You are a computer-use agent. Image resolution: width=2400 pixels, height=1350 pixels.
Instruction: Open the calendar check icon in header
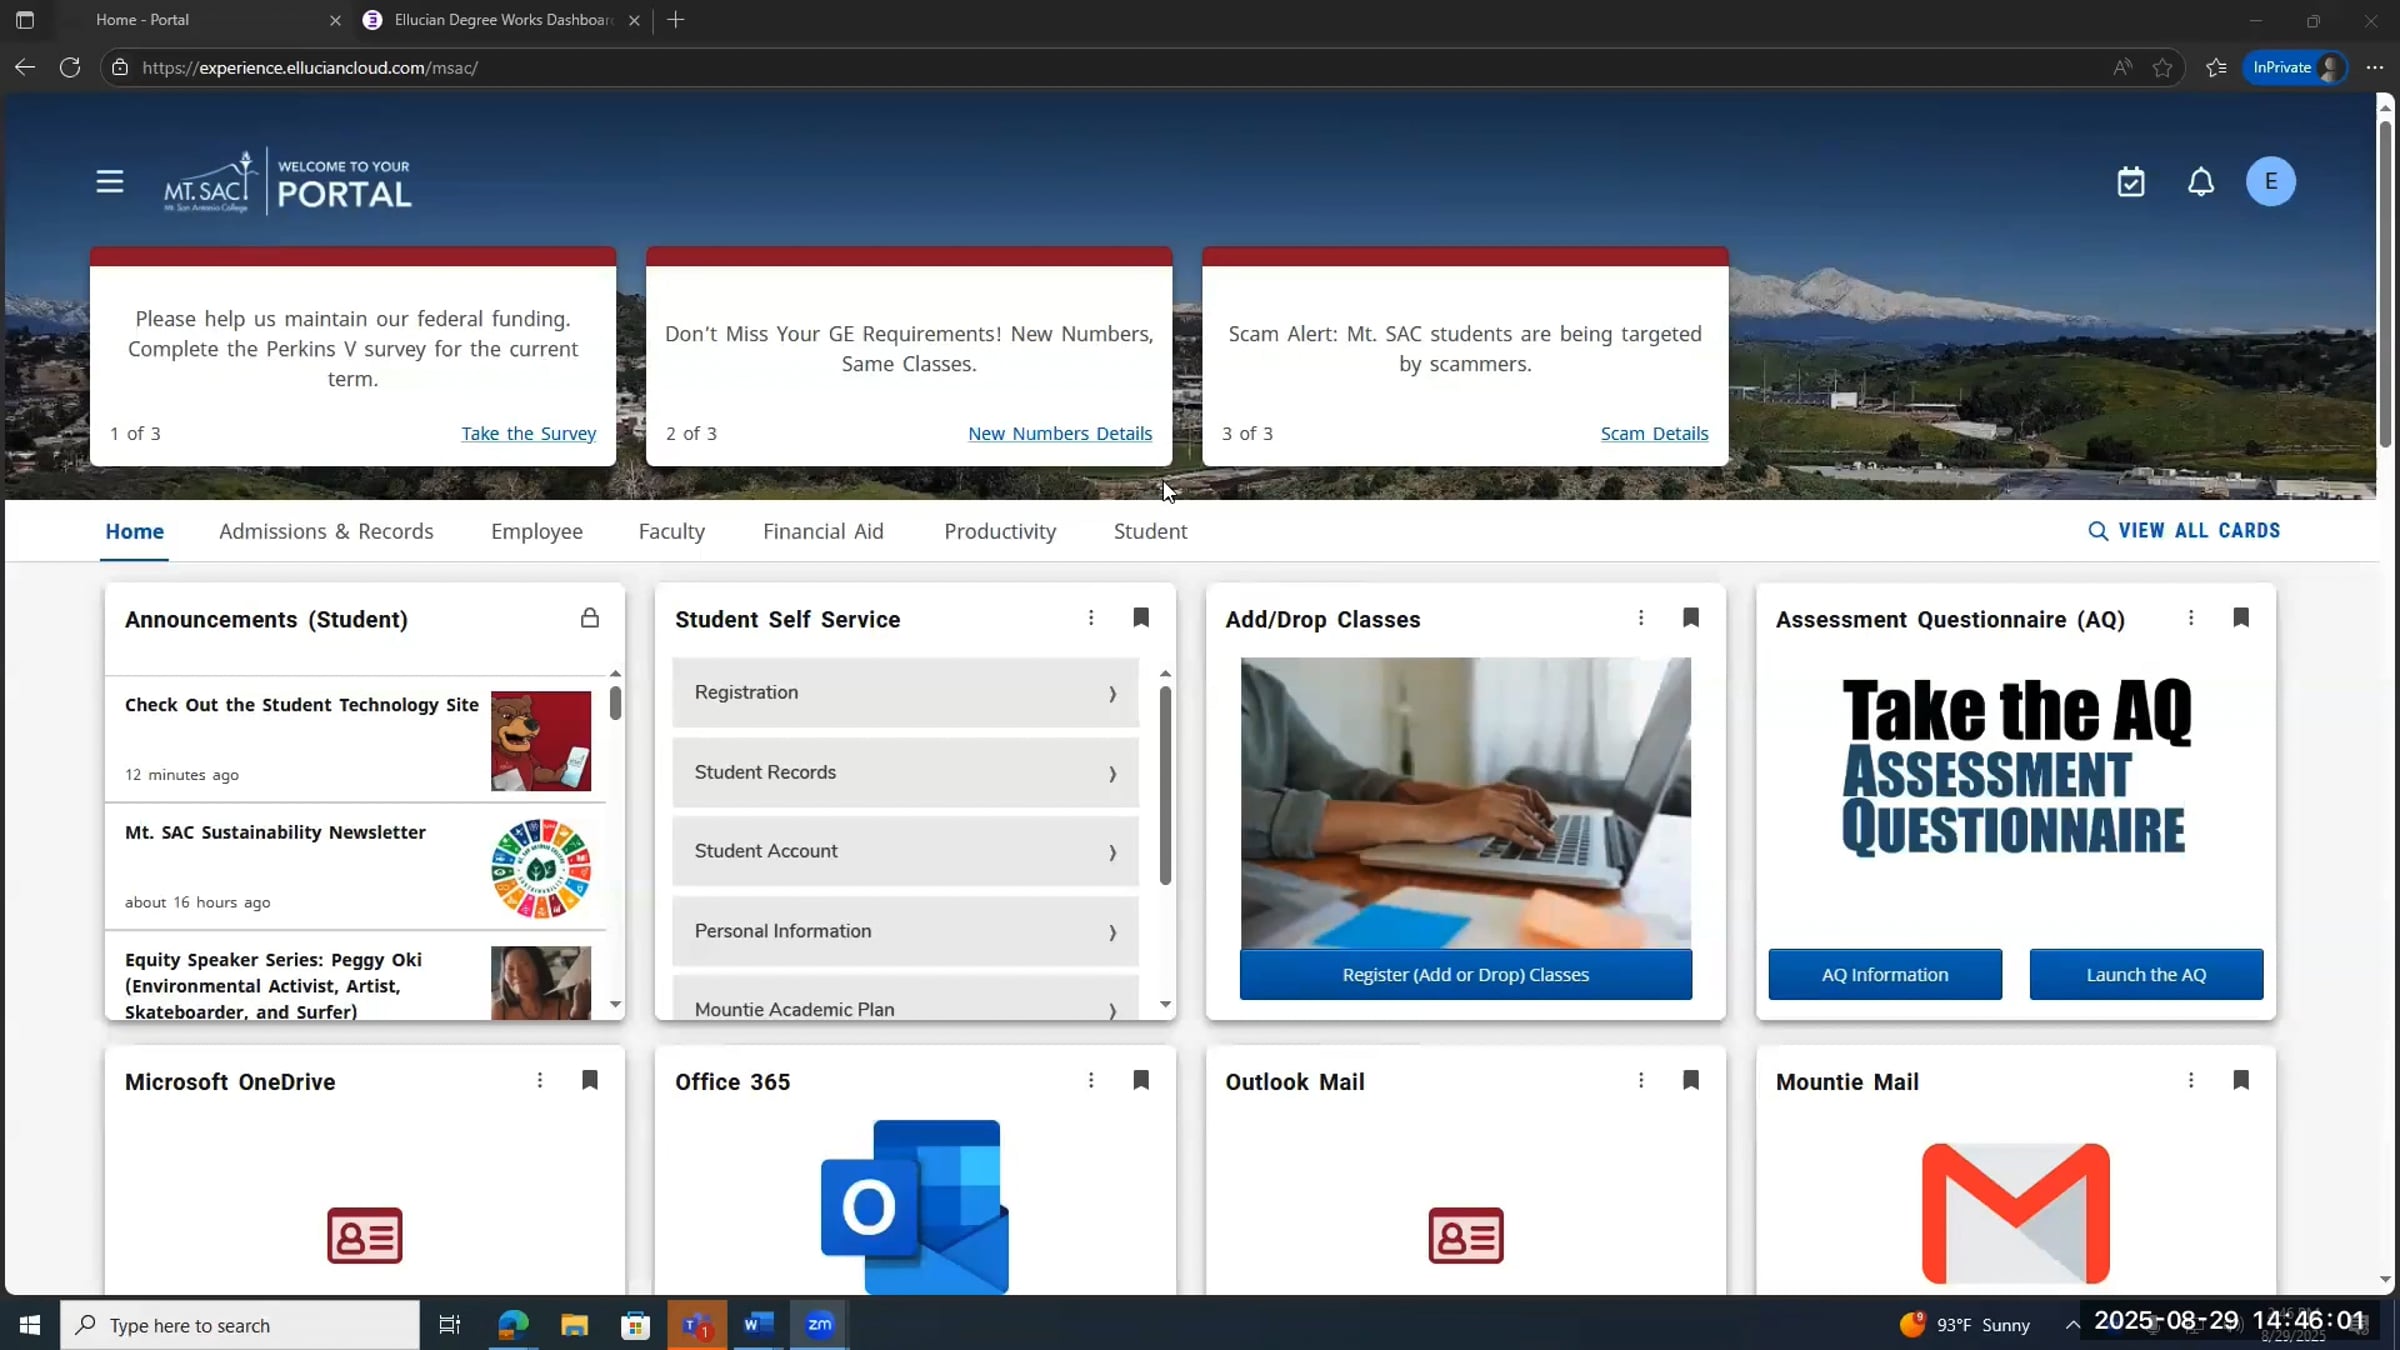point(2131,182)
